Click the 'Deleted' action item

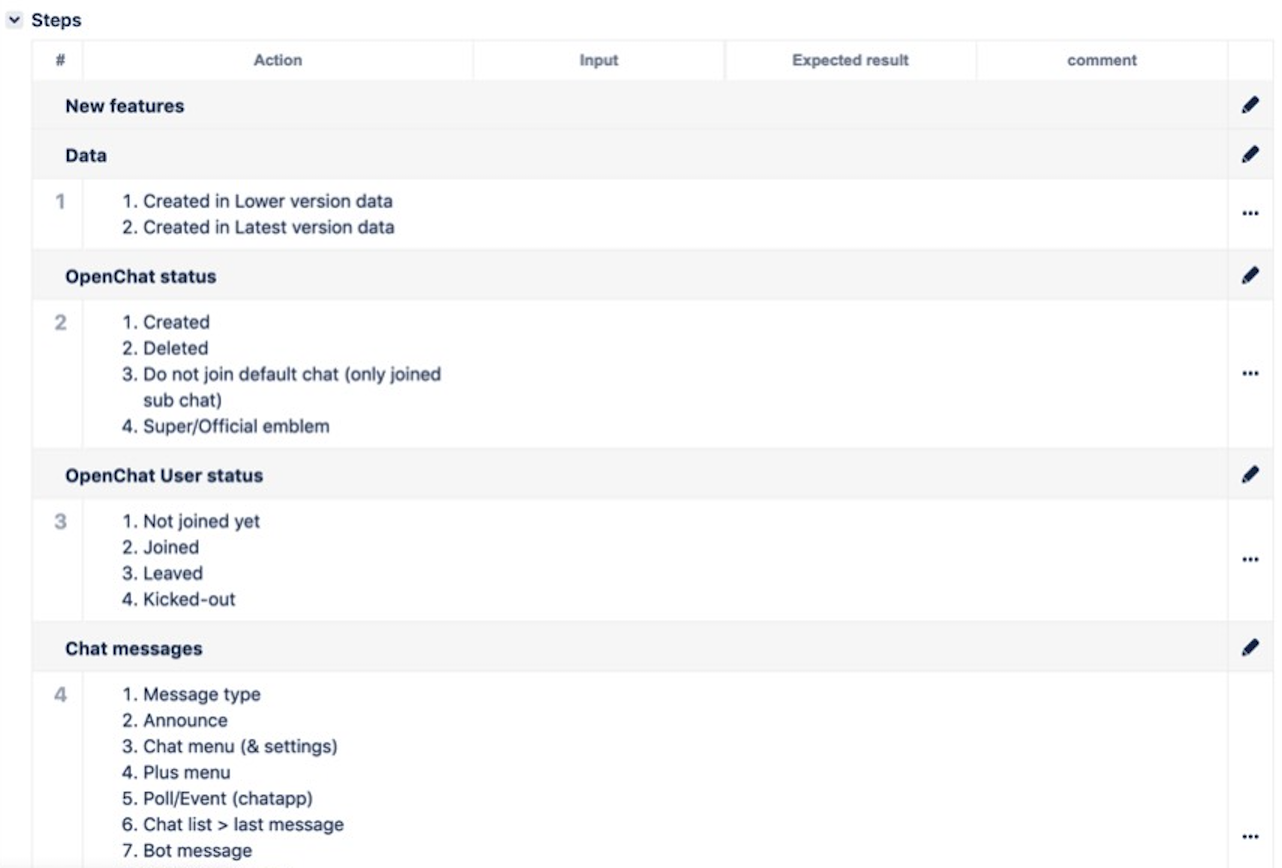click(176, 348)
